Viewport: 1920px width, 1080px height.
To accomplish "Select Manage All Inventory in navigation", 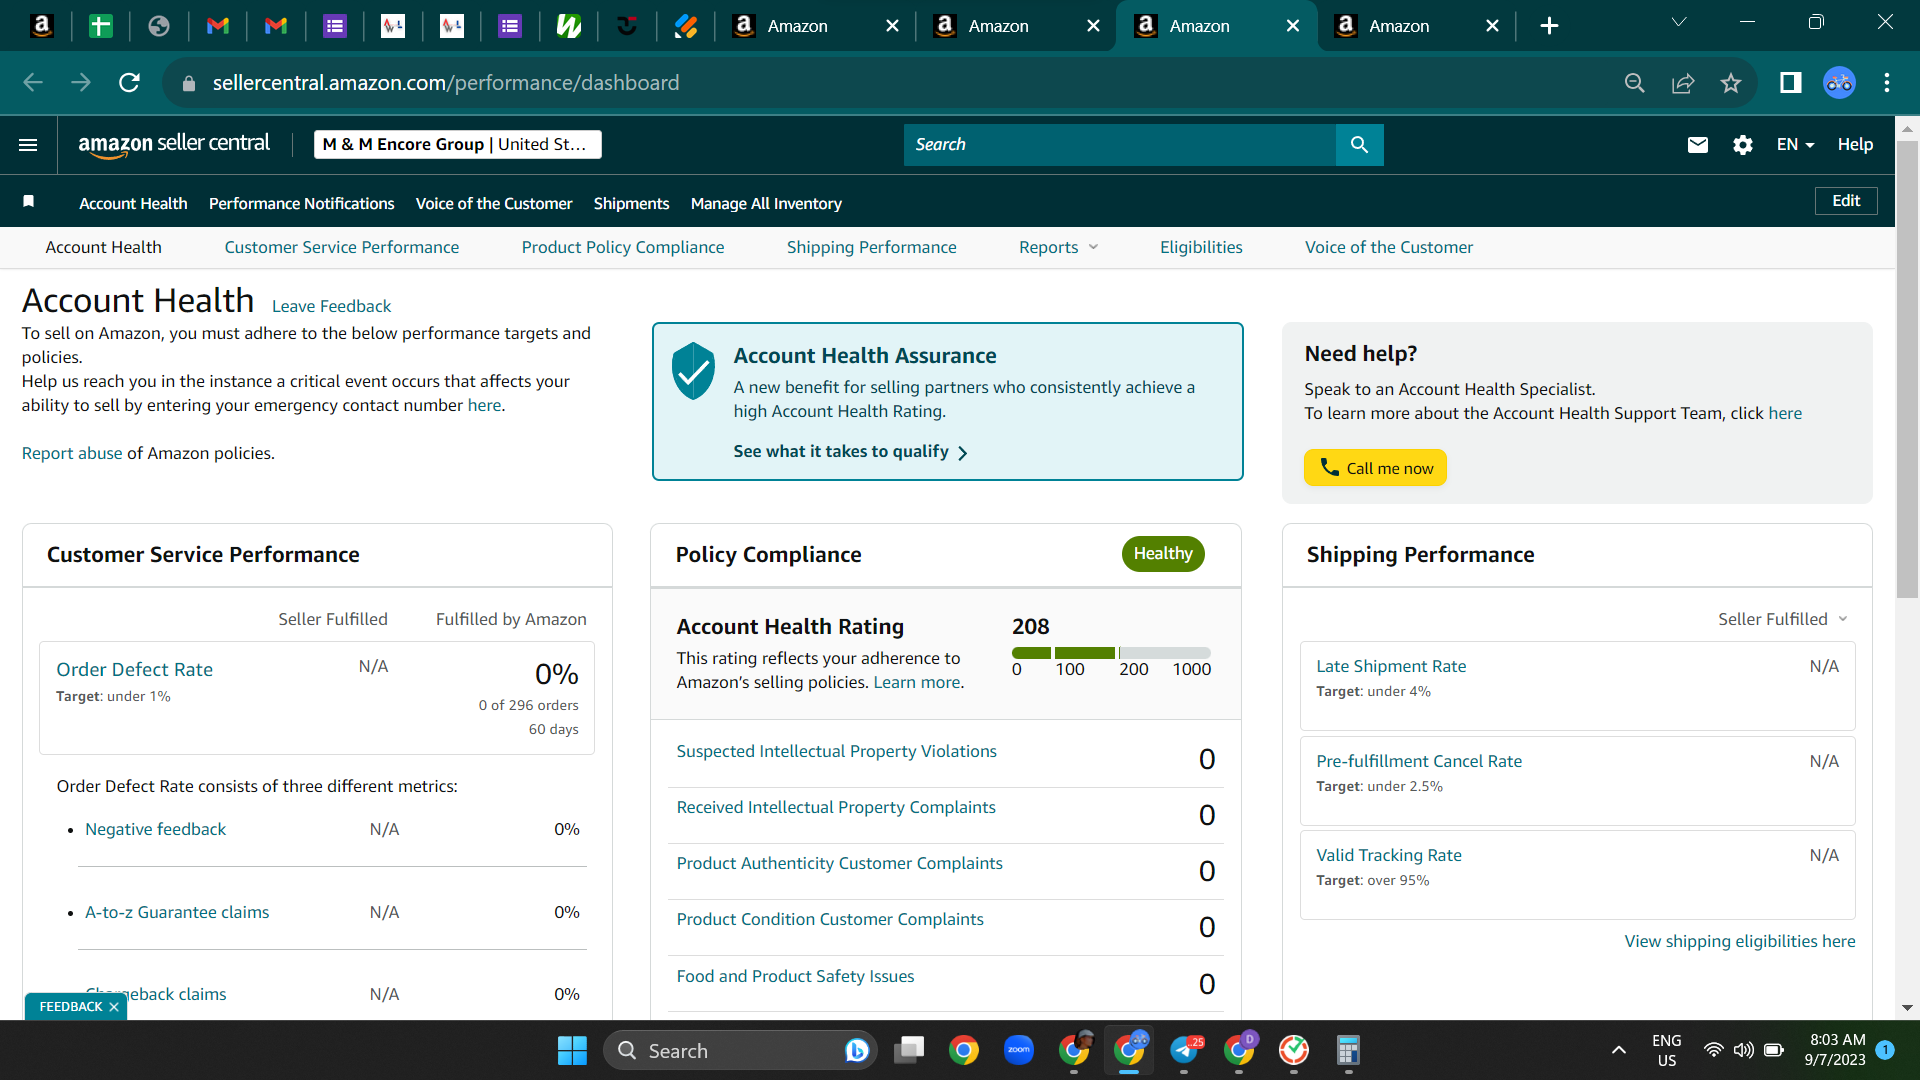I will [766, 203].
